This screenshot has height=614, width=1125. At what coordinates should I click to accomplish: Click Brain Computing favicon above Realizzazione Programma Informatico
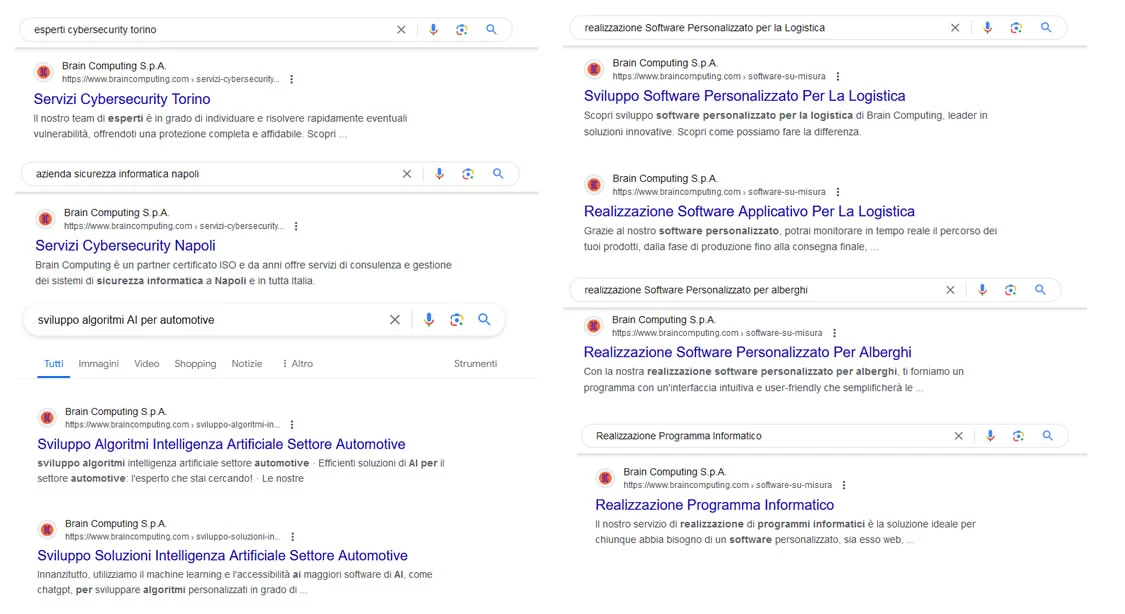(606, 478)
